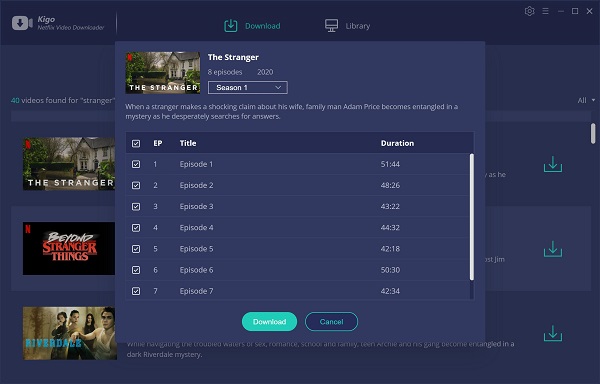The width and height of the screenshot is (600, 384).
Task: Deselect the Episode 7 checkbox
Action: pyautogui.click(x=136, y=291)
